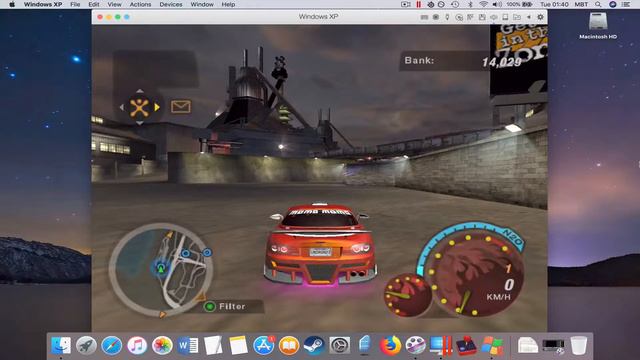Open the View menu
The height and width of the screenshot is (360, 640).
[114, 4]
